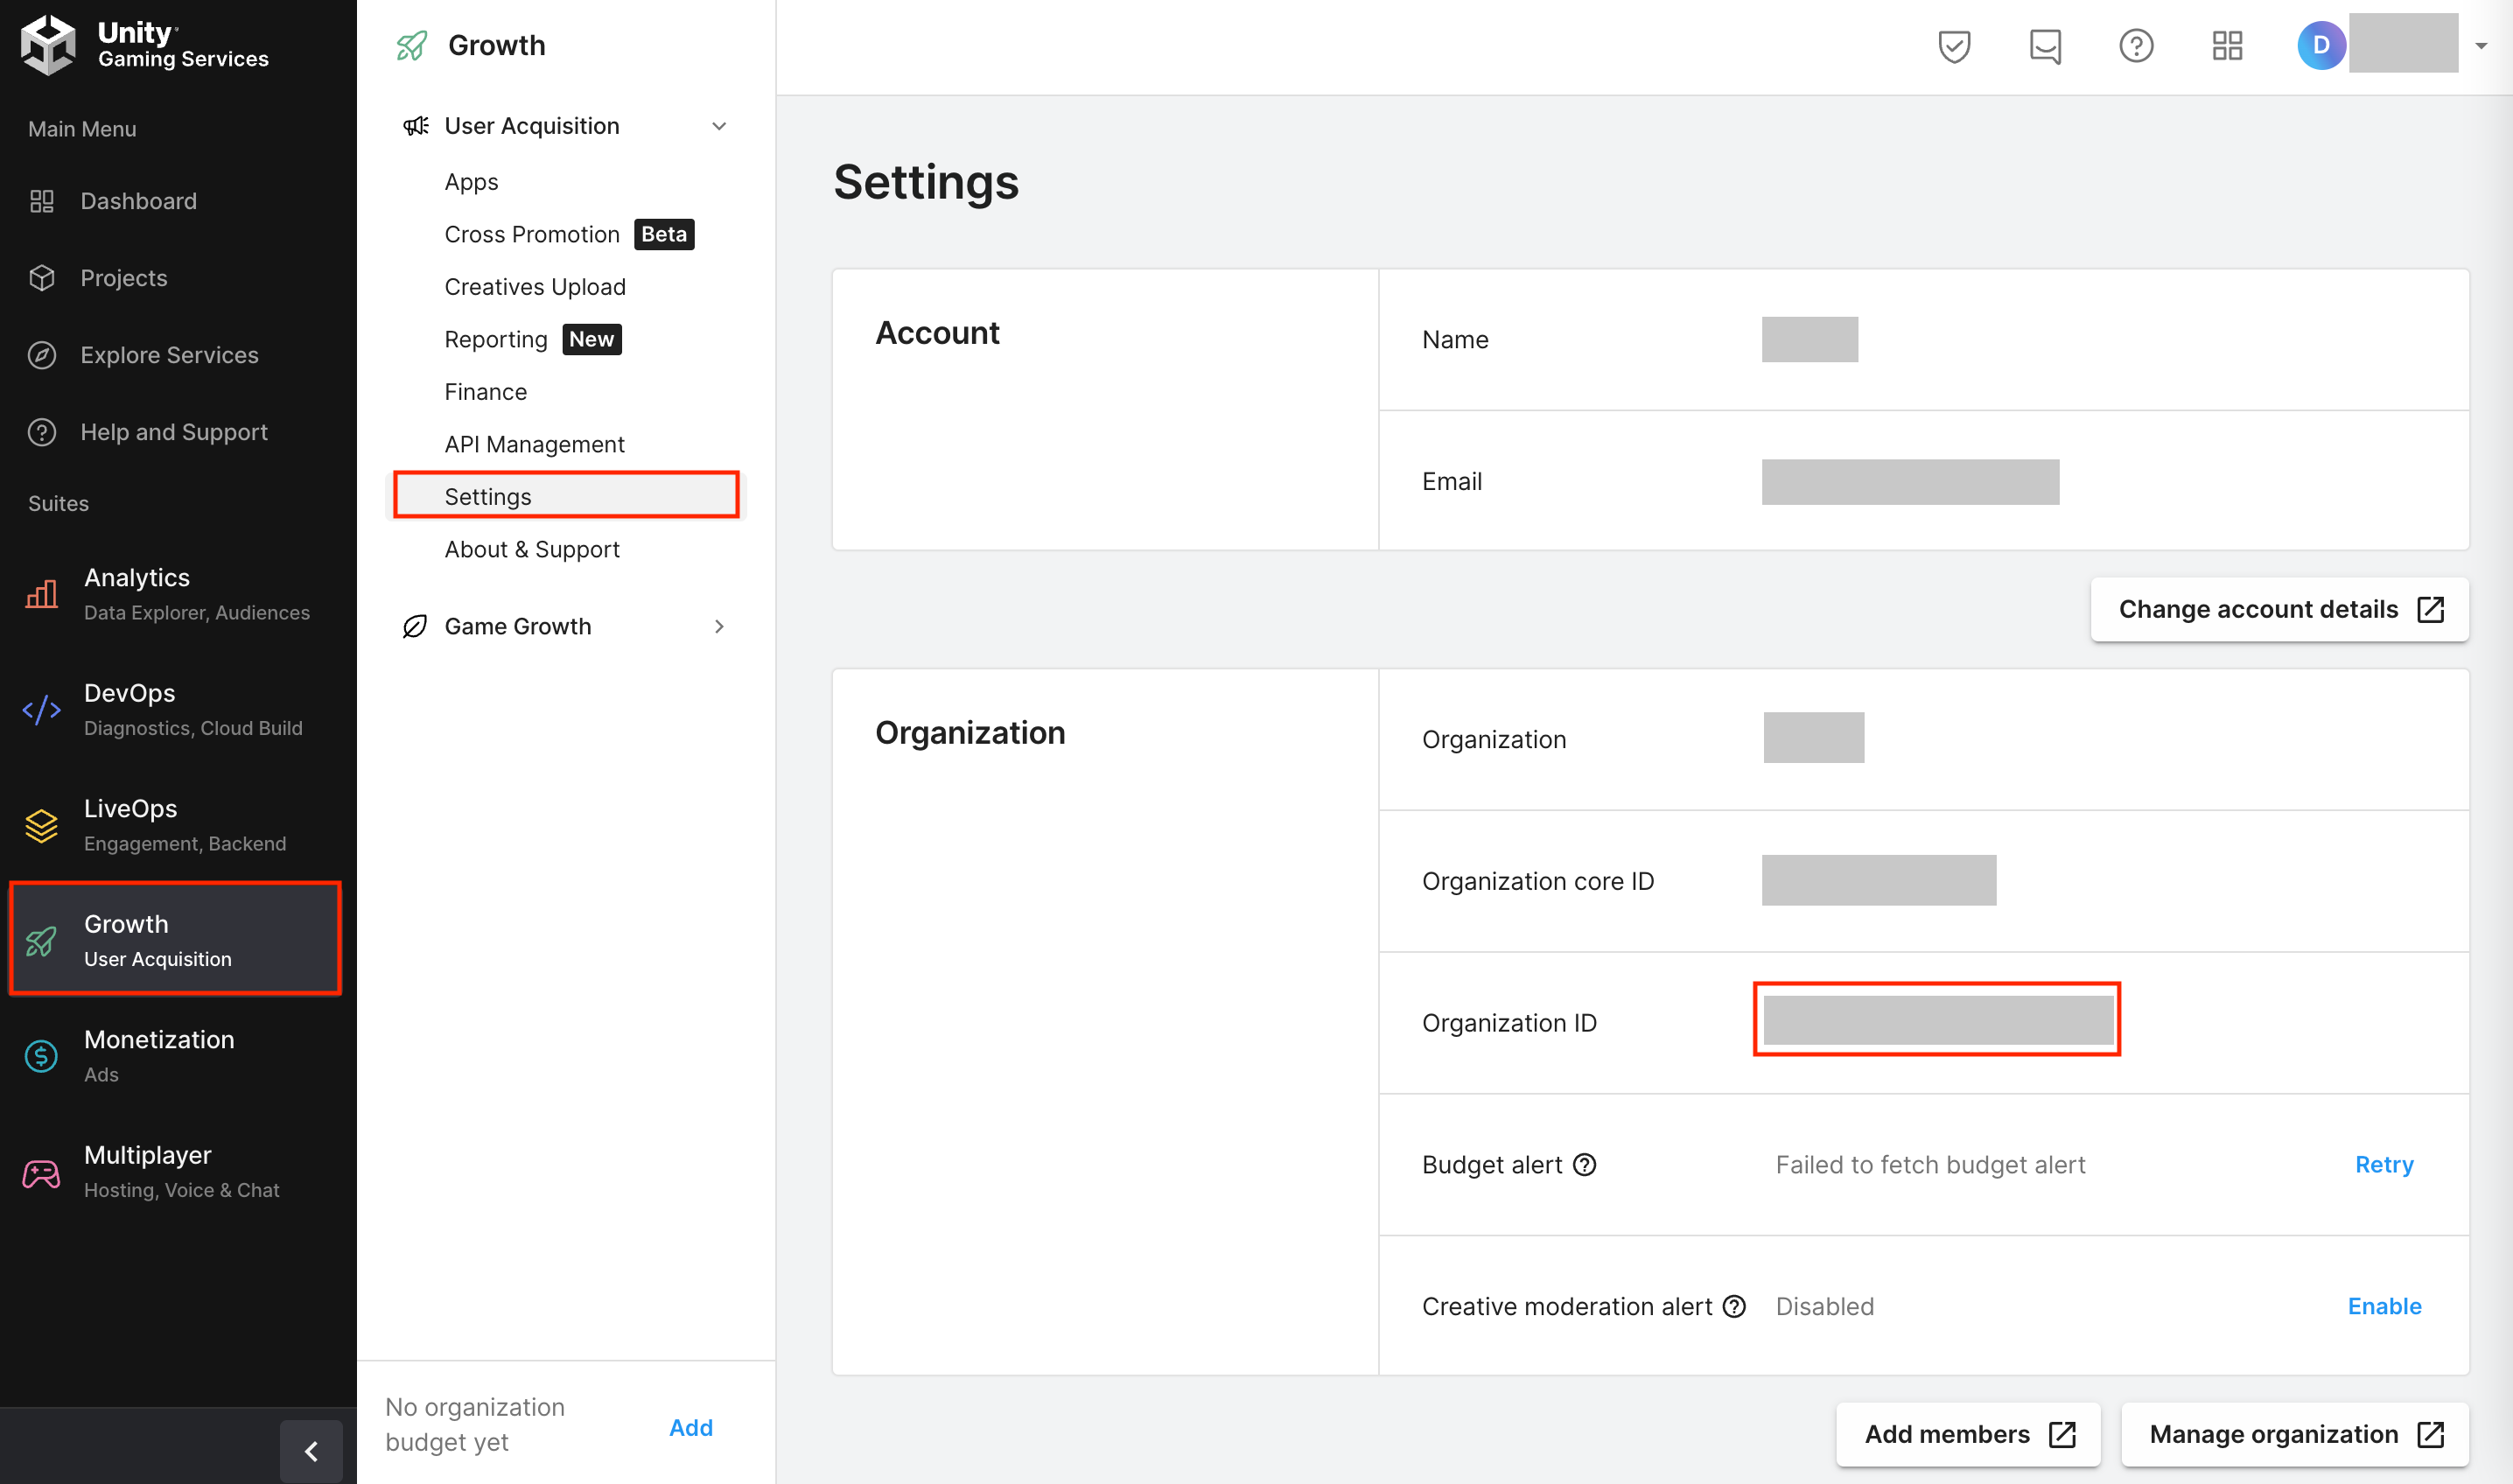Collapse the sidebar with the left arrow

[x=311, y=1450]
